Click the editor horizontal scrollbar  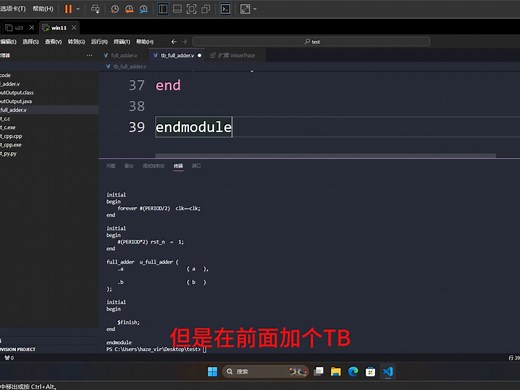coord(325,155)
